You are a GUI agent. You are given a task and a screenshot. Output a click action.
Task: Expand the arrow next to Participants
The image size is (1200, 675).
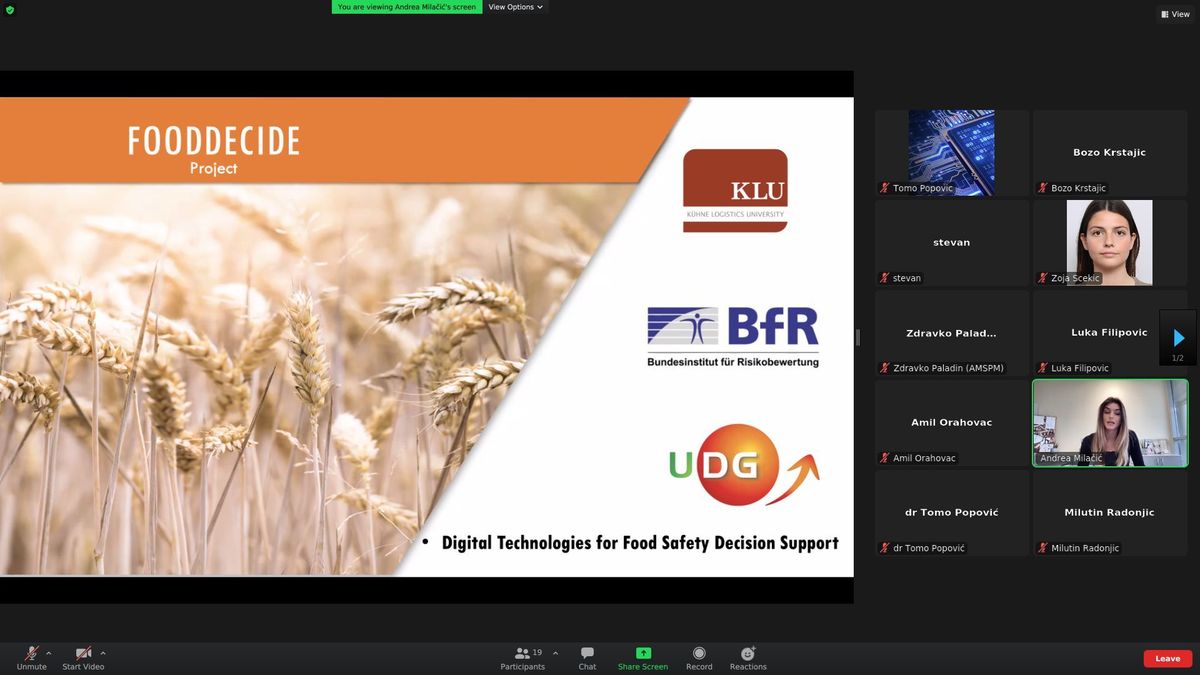(556, 653)
